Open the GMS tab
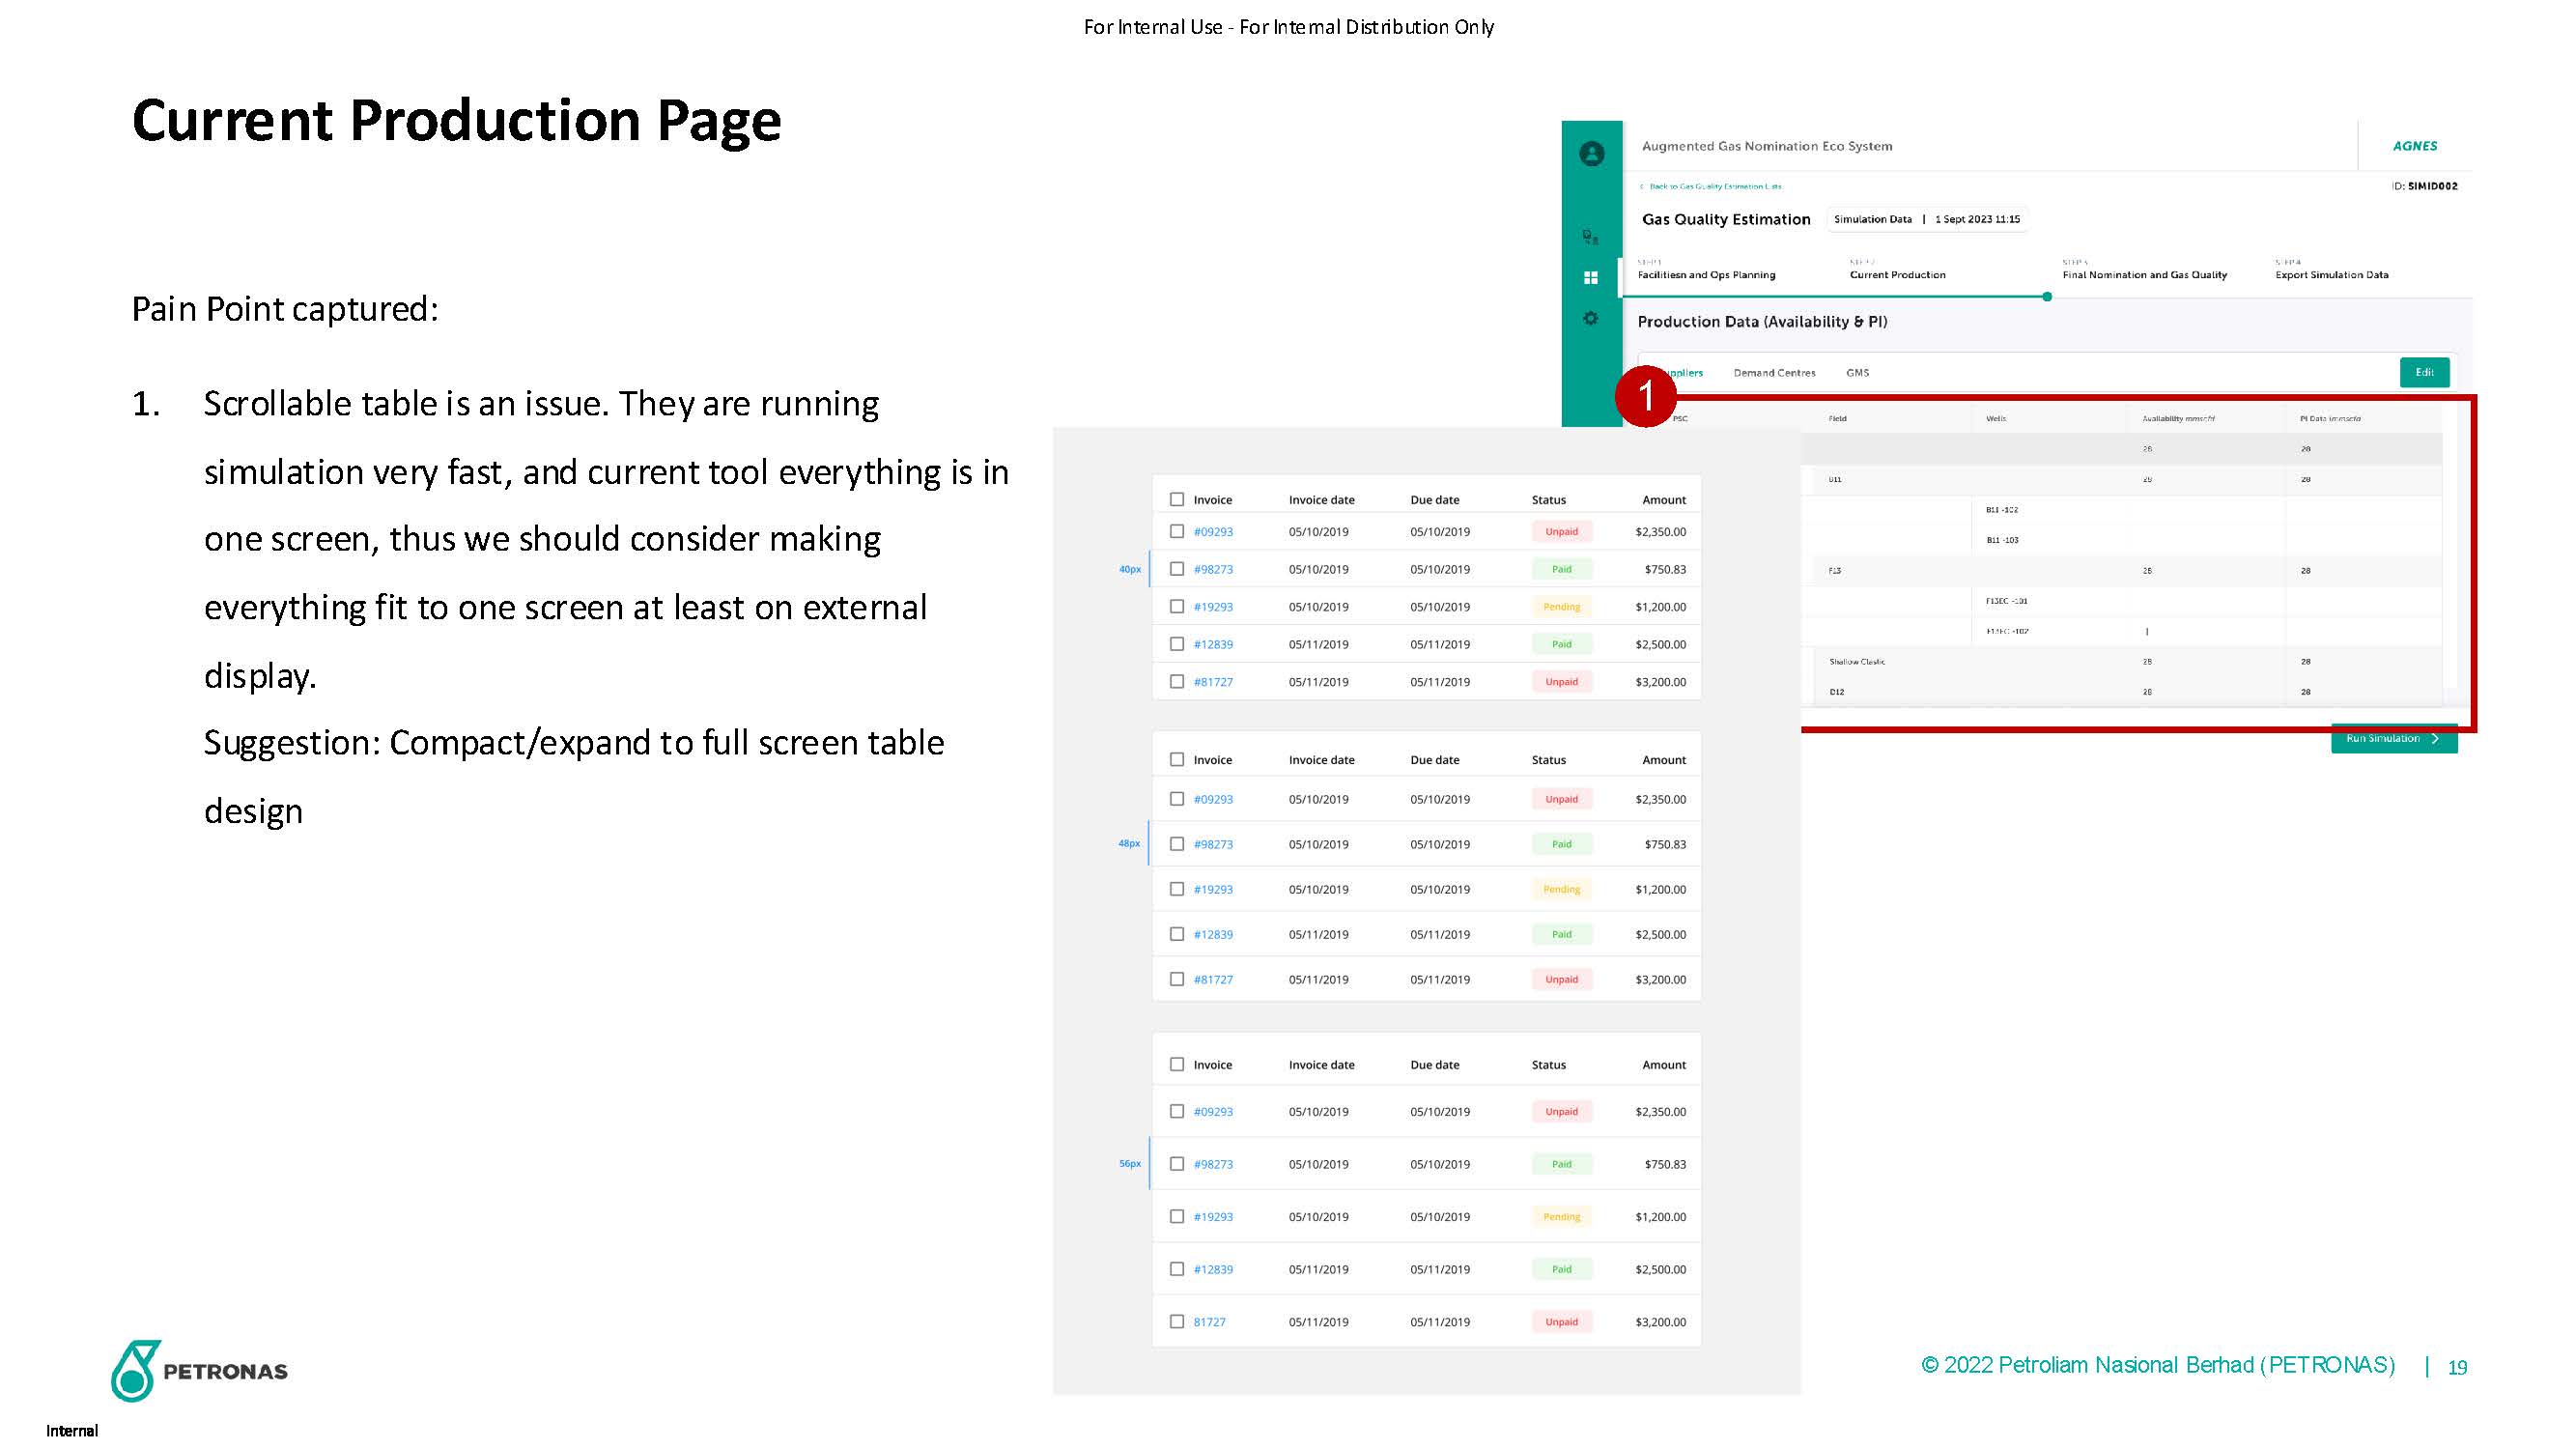The height and width of the screenshot is (1449, 2576). click(1857, 373)
